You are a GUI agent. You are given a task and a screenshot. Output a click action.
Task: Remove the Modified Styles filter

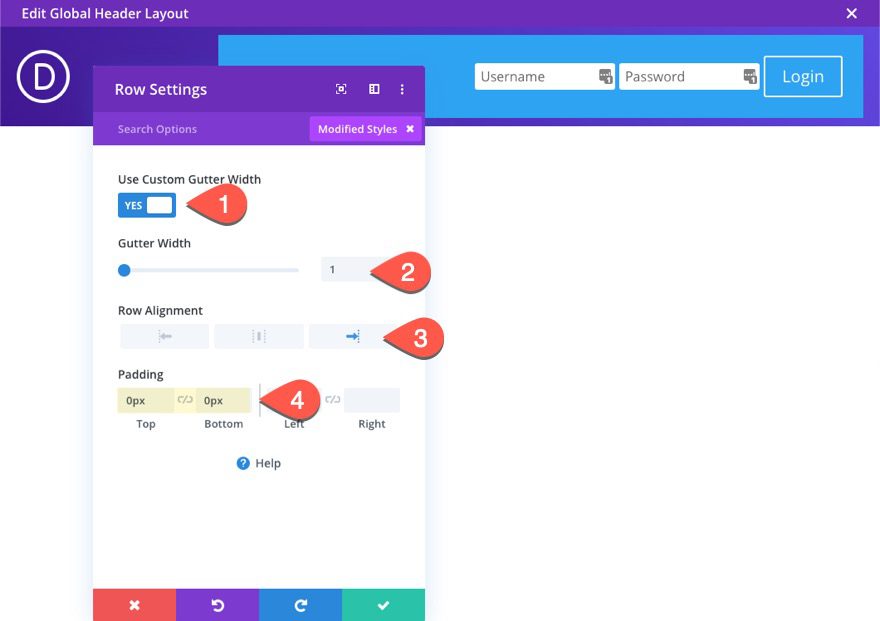click(x=410, y=128)
